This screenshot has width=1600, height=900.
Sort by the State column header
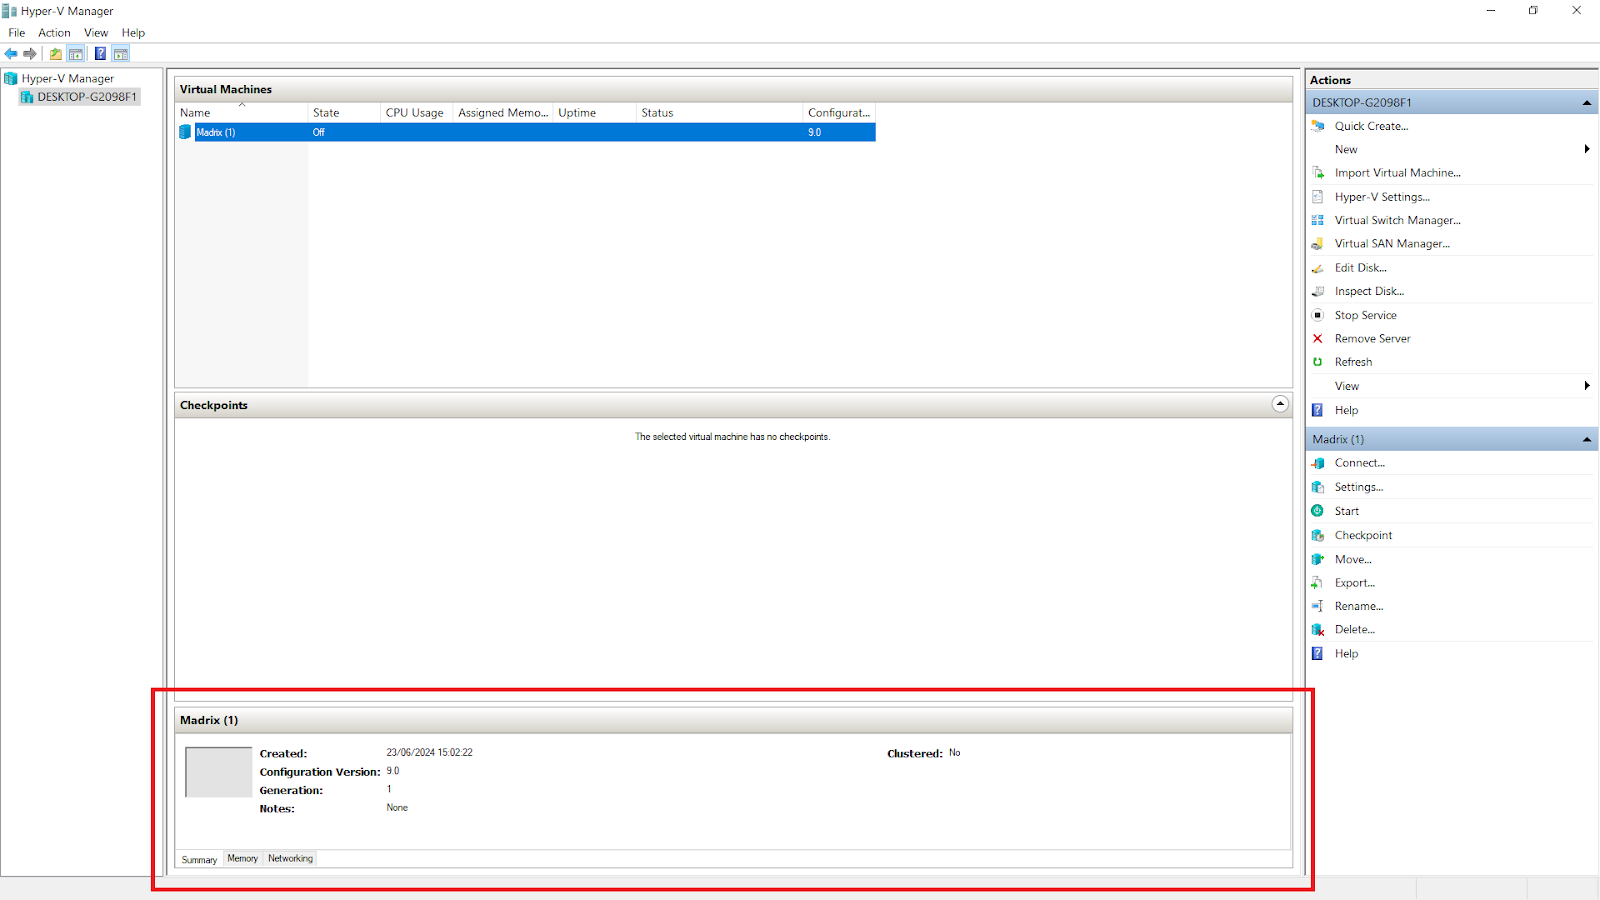tap(344, 113)
